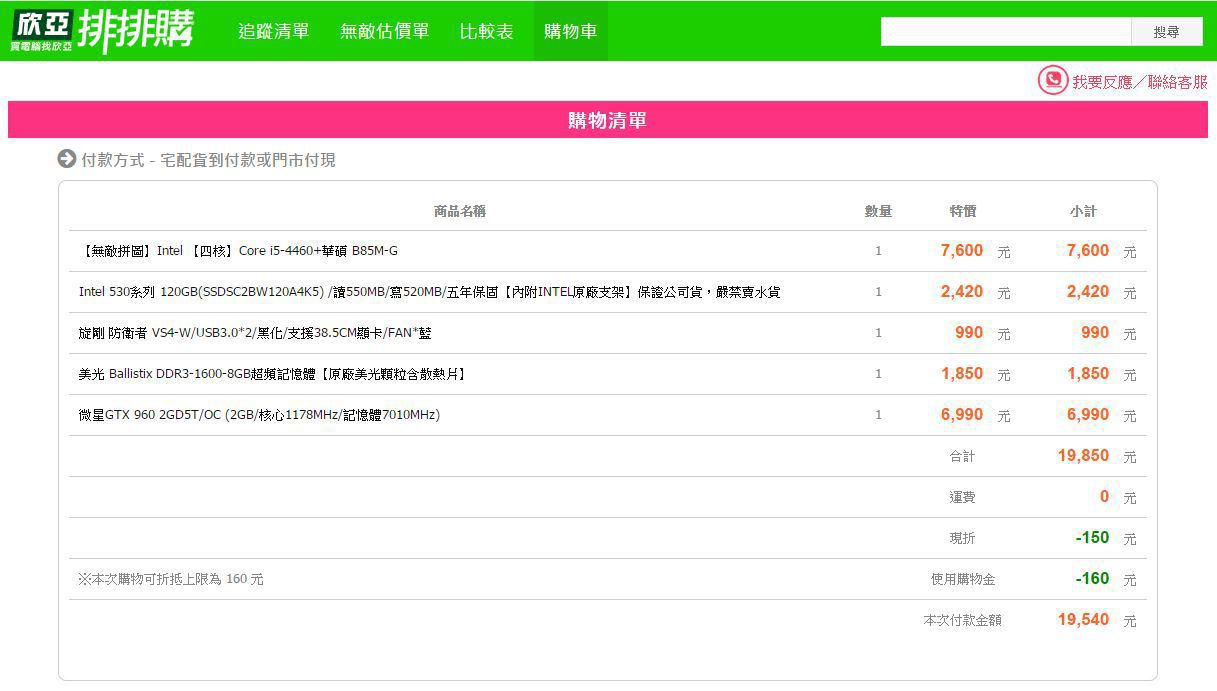The image size is (1217, 691).
Task: Click the 搜尋 search button
Action: point(1166,32)
